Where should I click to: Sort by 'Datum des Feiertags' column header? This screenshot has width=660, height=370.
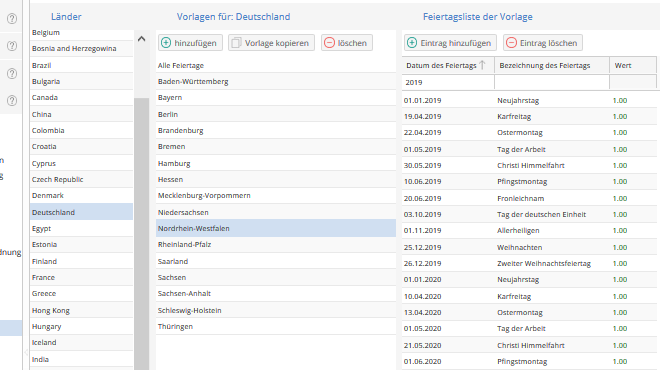tap(448, 65)
